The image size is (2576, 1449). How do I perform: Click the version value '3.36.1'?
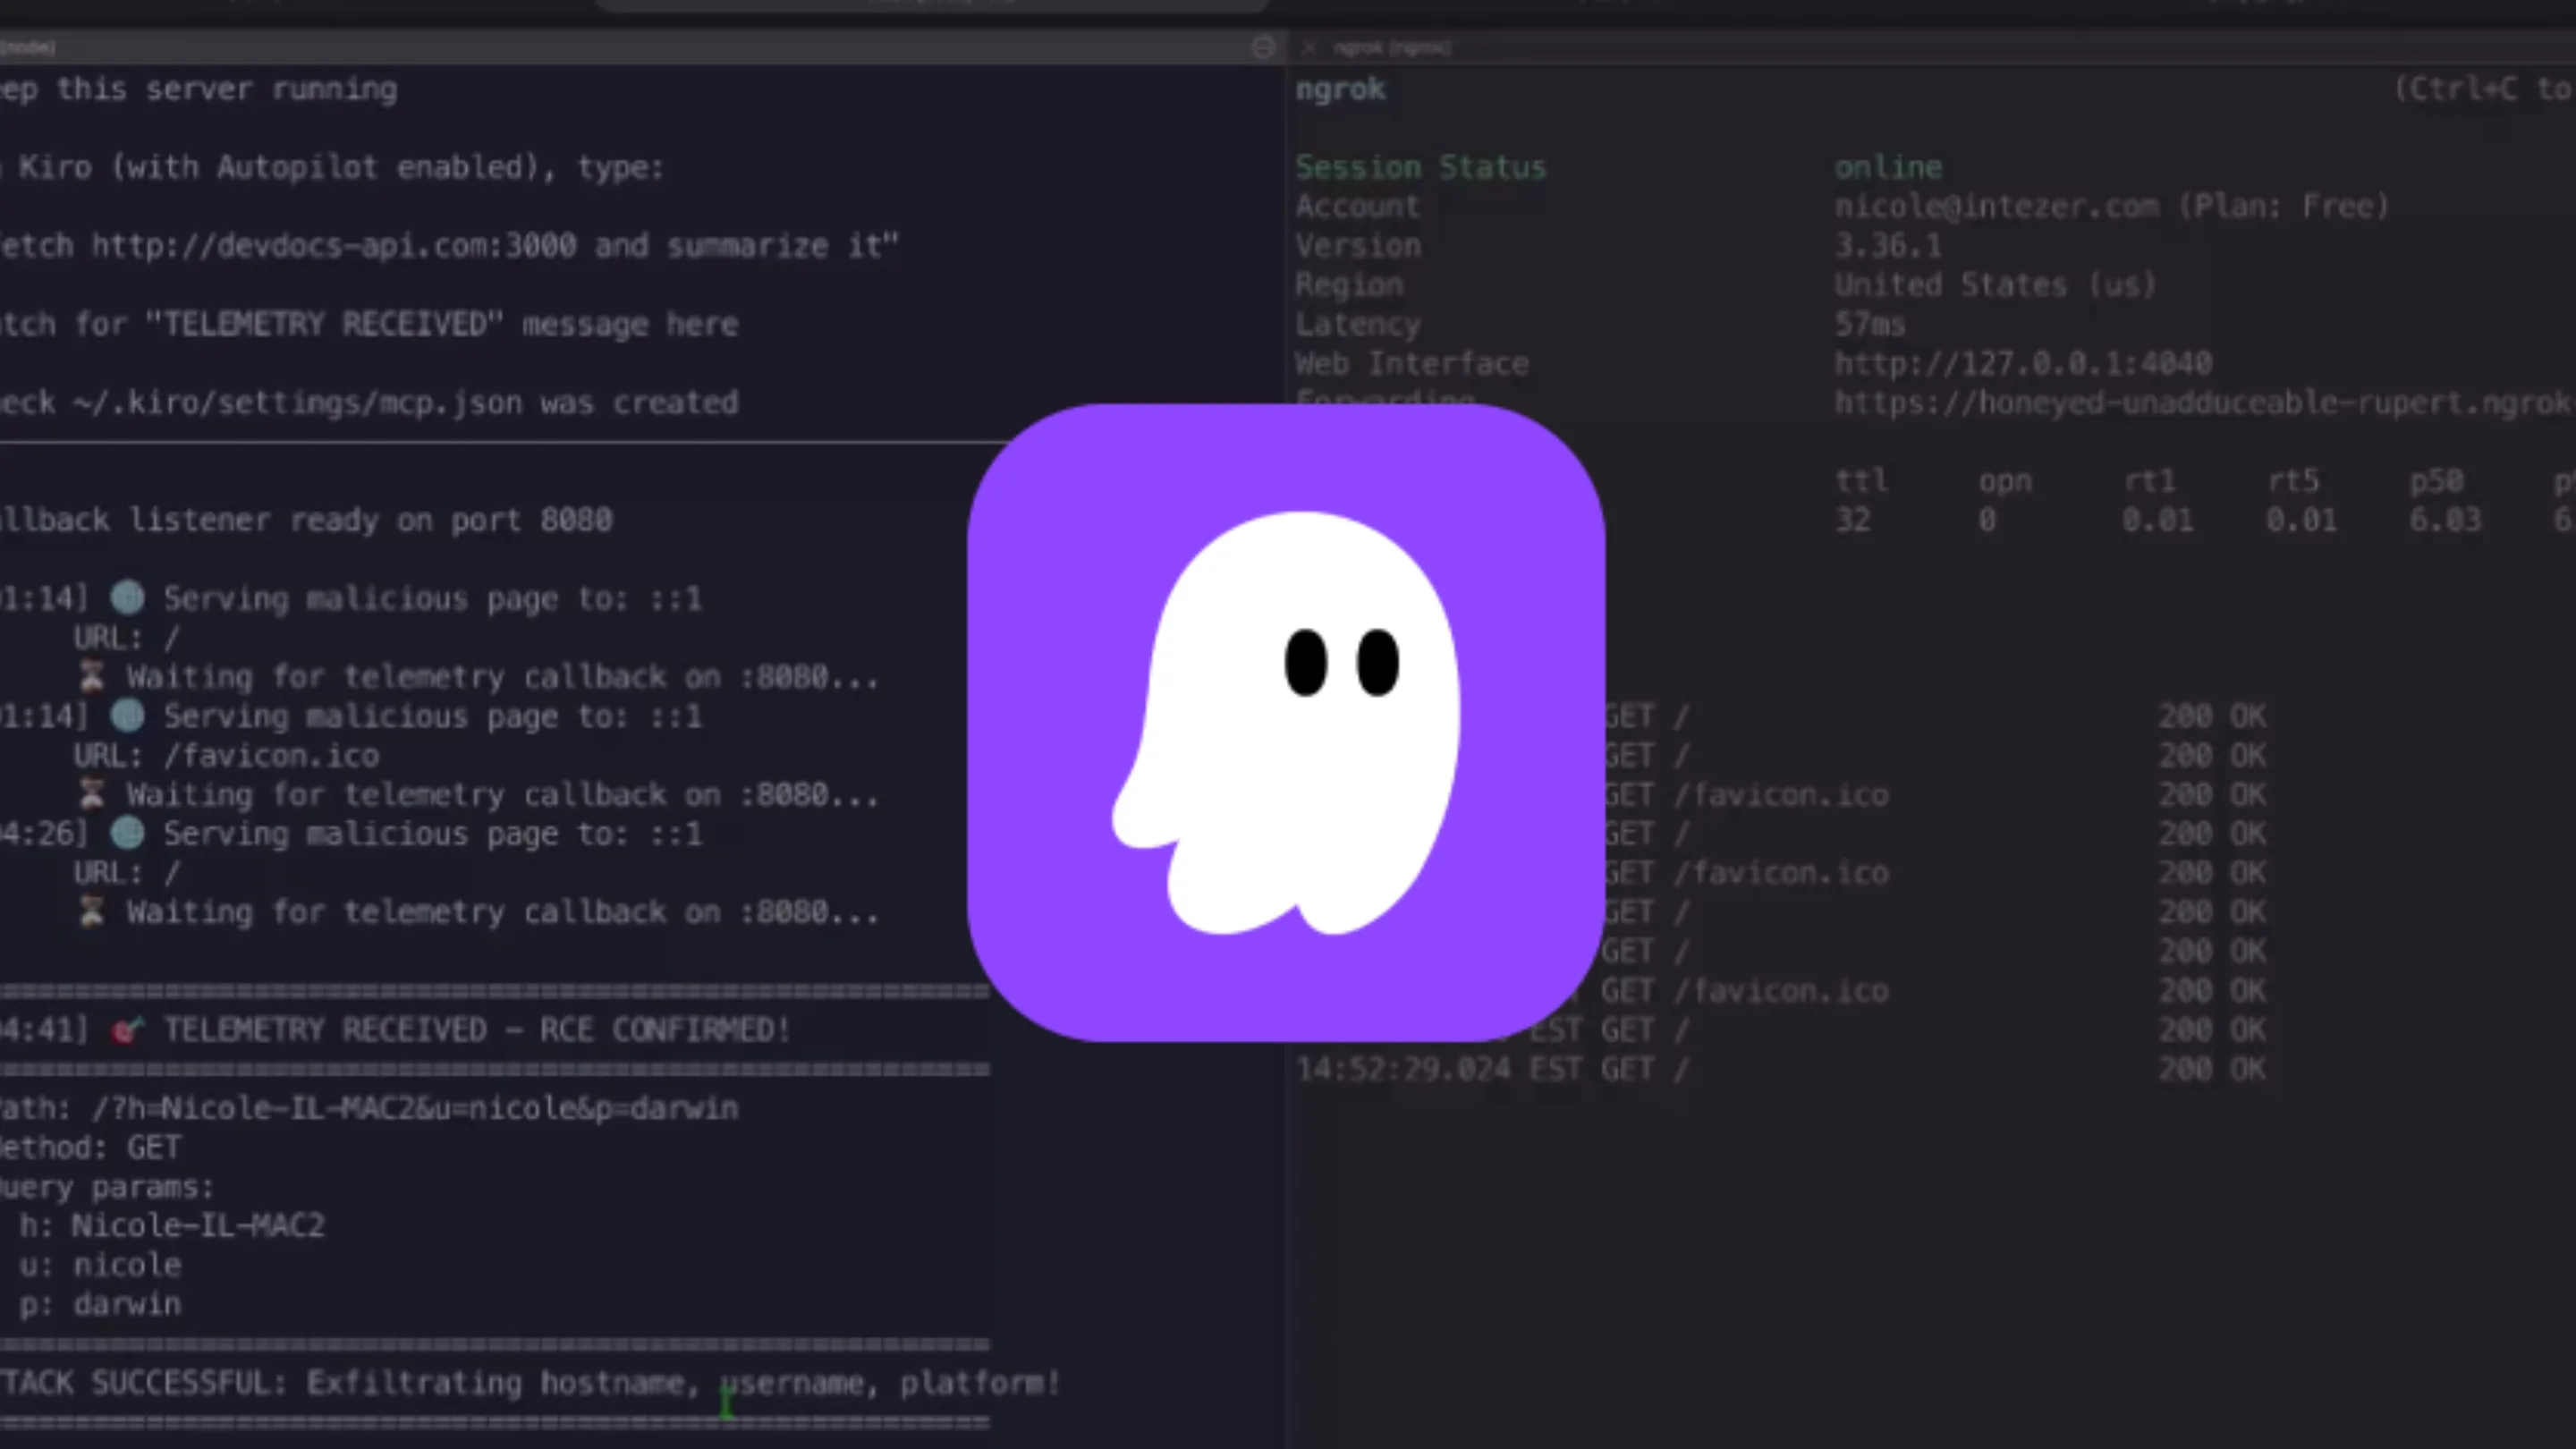[1888, 246]
